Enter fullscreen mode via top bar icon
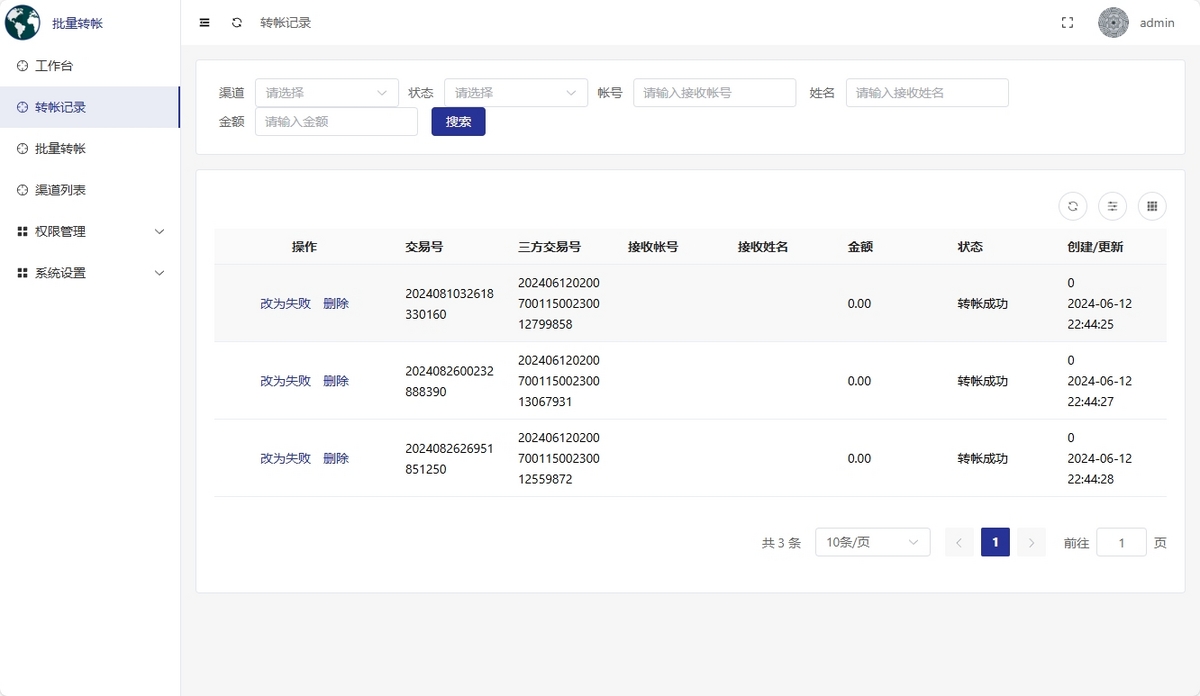 [1067, 23]
